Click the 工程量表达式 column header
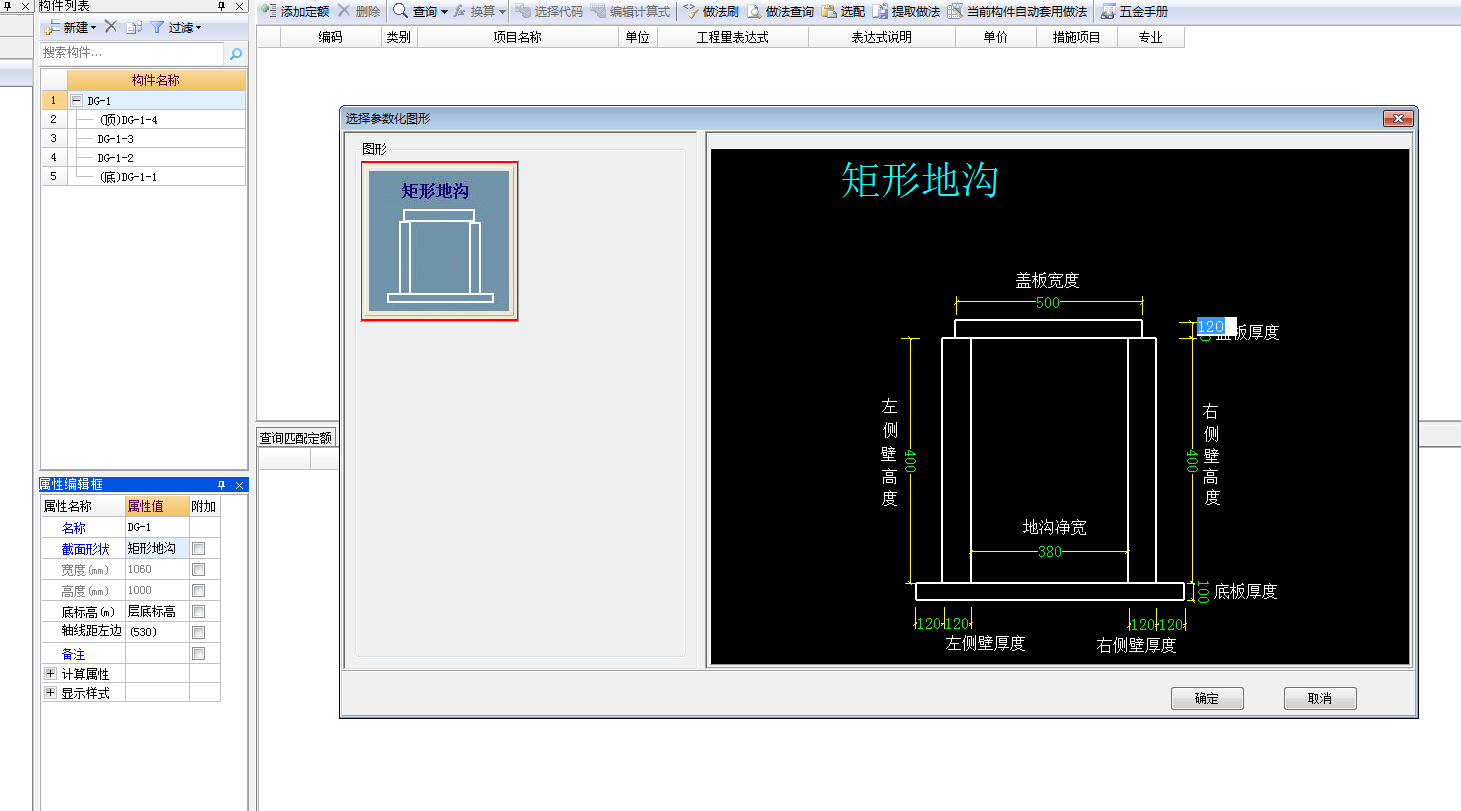 (732, 38)
